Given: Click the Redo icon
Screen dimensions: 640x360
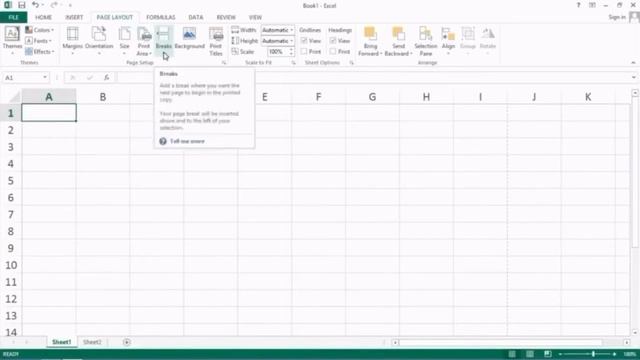Looking at the screenshot, I should click(54, 5).
